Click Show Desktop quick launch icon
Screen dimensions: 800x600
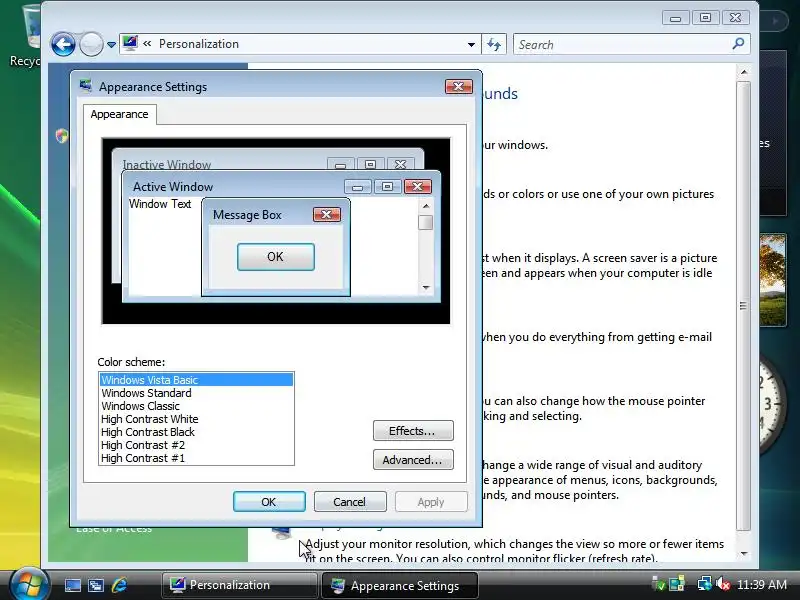[72, 585]
